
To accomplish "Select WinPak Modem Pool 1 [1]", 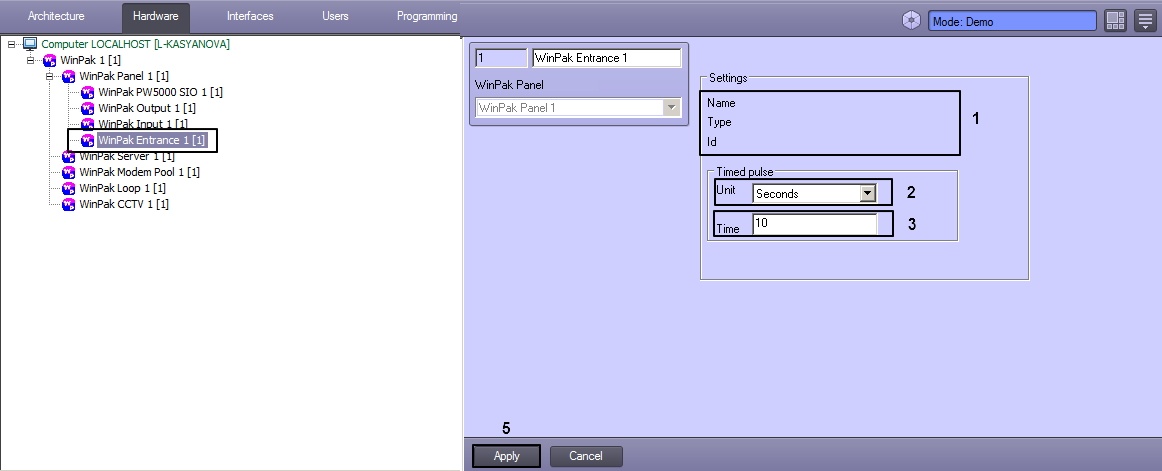I will (139, 172).
